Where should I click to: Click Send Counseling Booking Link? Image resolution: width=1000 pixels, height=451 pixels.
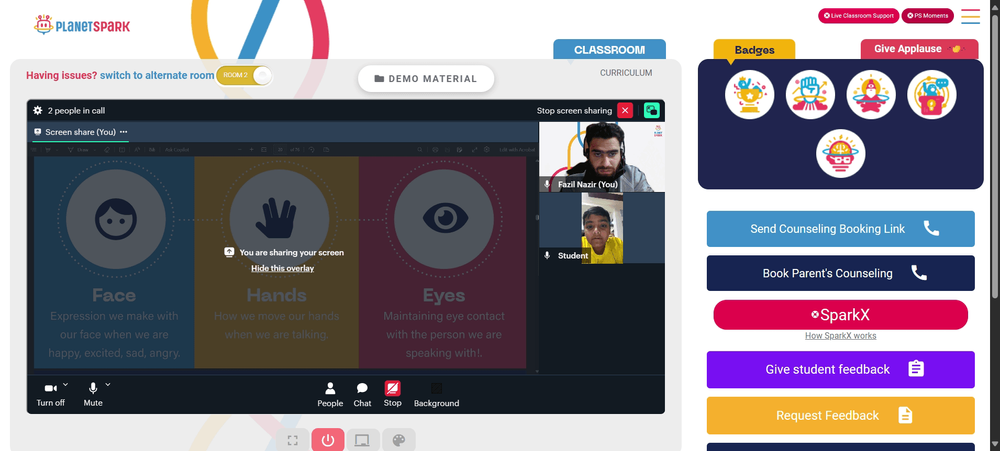click(x=841, y=228)
